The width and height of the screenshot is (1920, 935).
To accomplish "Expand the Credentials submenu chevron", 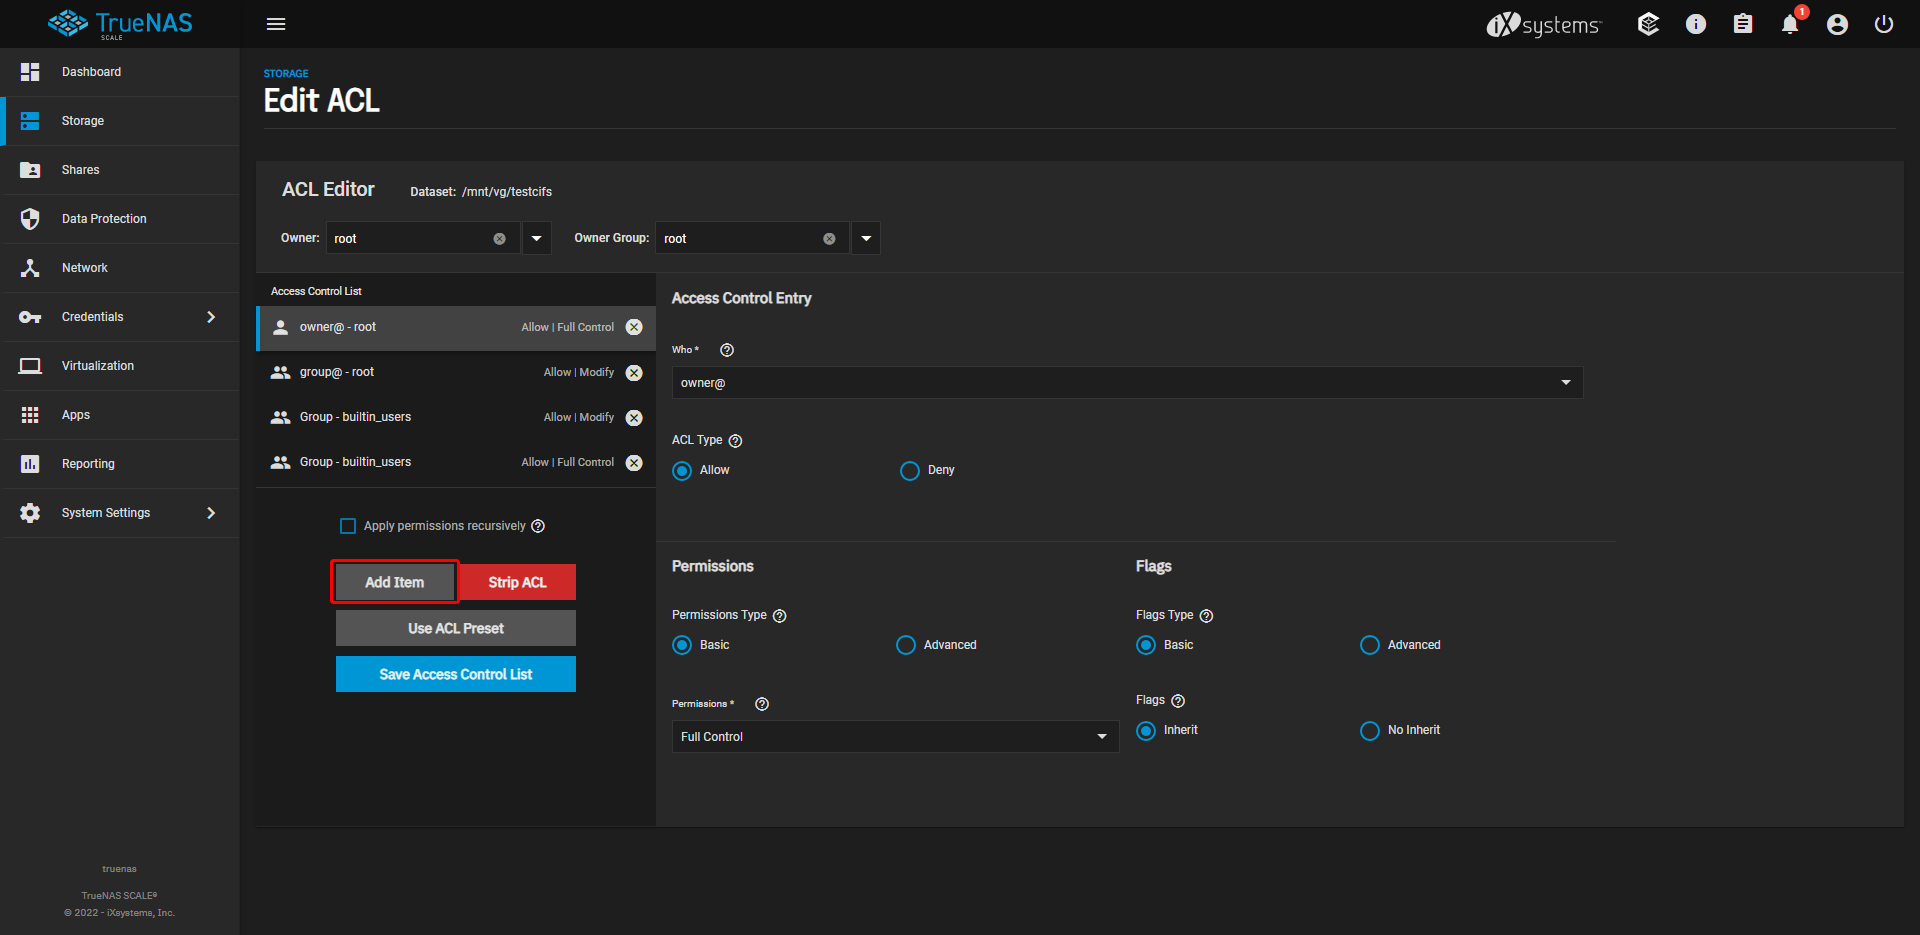I will click(211, 317).
